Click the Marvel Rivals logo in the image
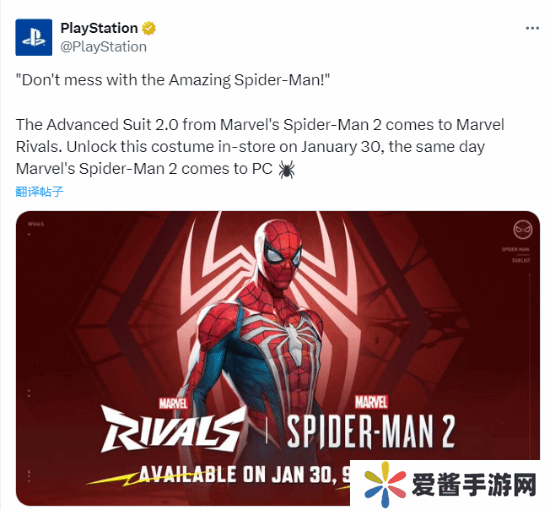The image size is (550, 510). point(173,425)
